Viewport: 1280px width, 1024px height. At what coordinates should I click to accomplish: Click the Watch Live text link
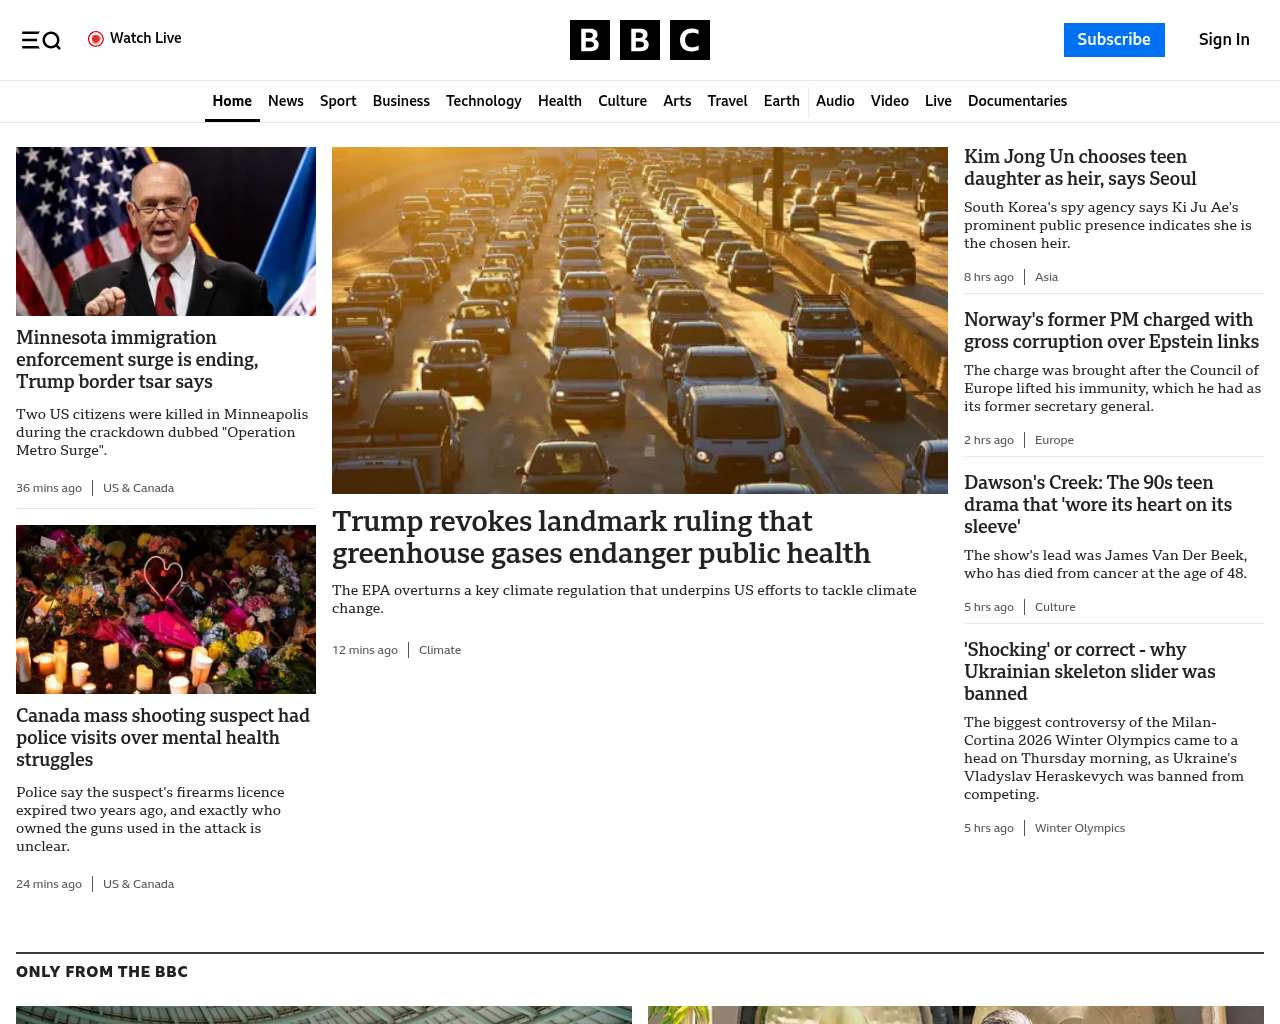click(x=146, y=38)
